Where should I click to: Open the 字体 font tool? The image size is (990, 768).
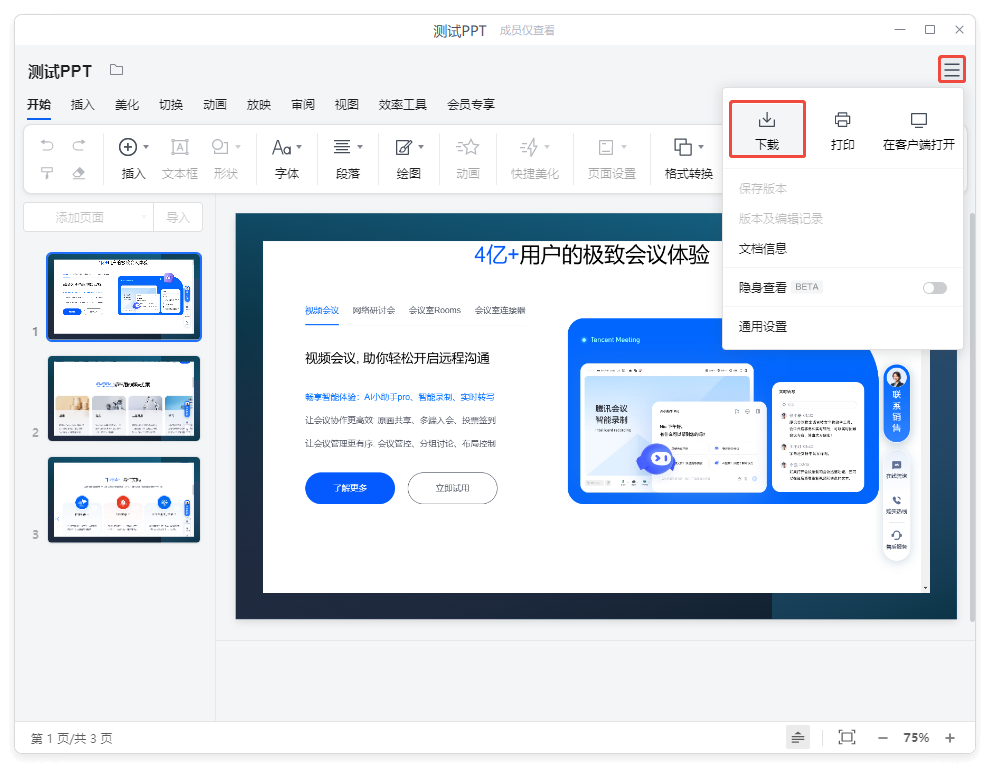(x=281, y=147)
